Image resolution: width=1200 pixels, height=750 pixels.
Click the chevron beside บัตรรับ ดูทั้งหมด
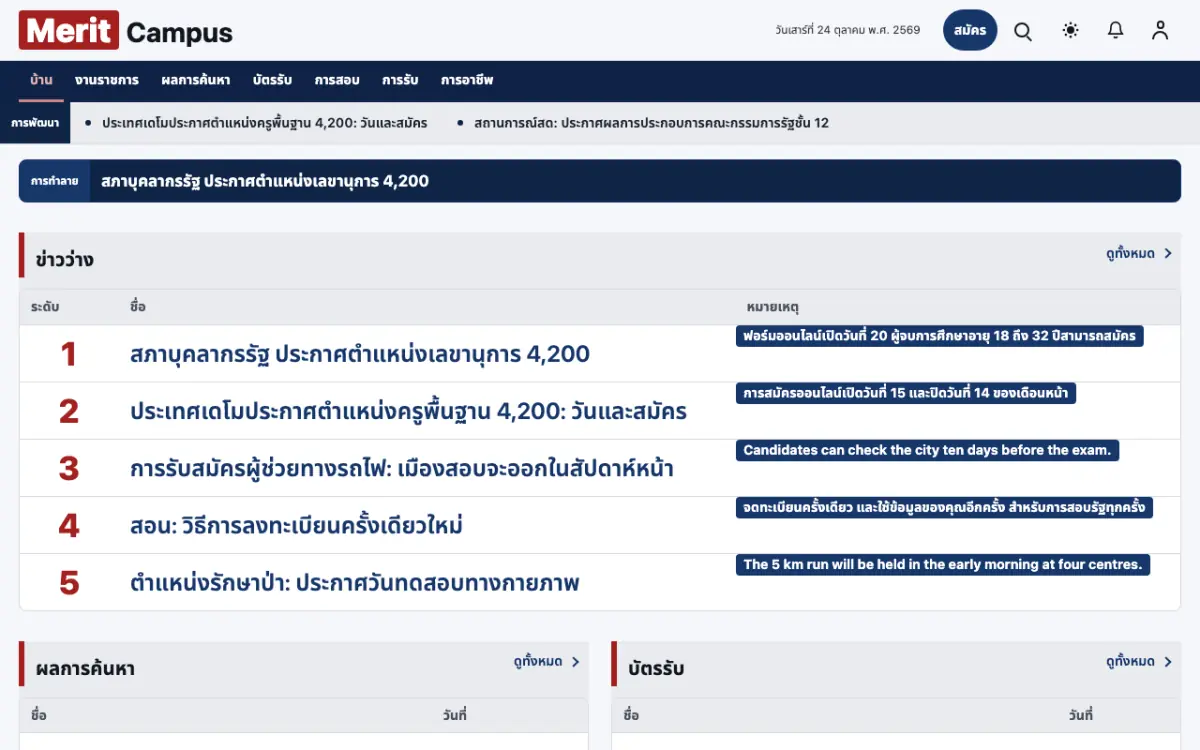pyautogui.click(x=1168, y=662)
